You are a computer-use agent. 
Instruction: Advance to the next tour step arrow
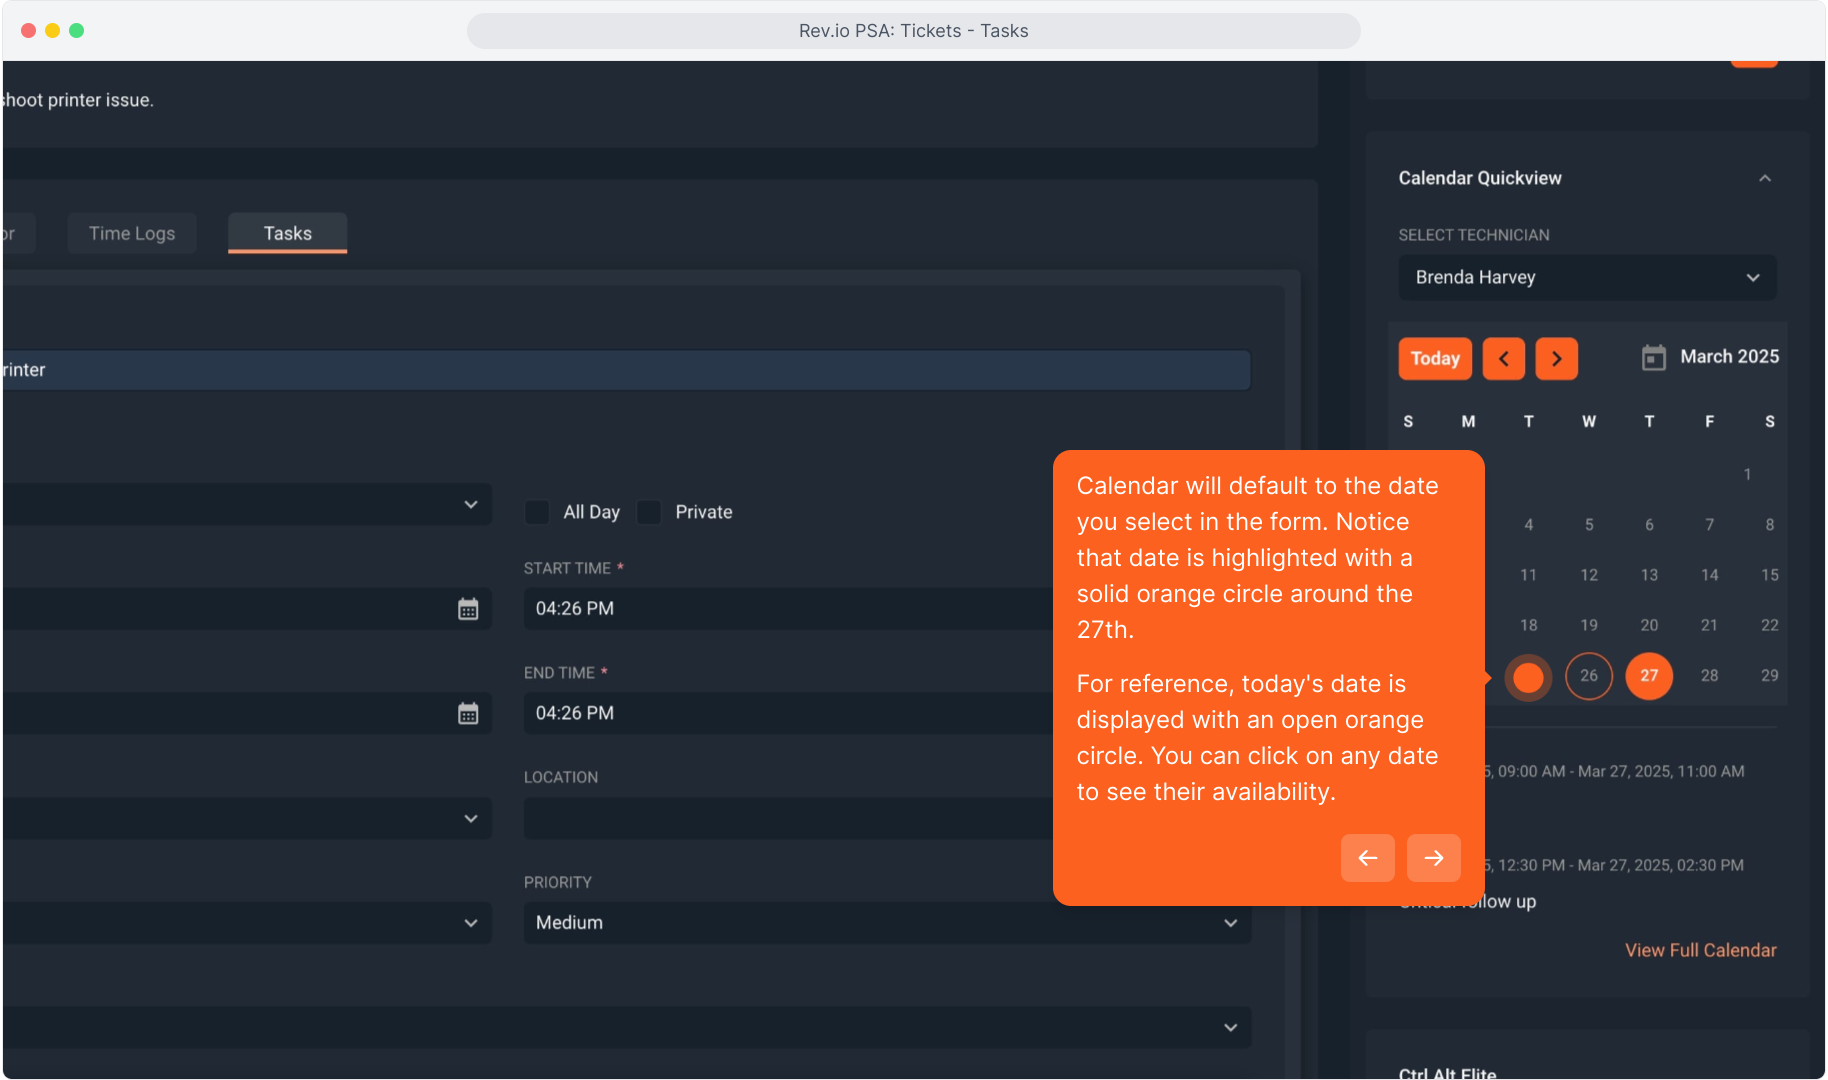coord(1433,858)
